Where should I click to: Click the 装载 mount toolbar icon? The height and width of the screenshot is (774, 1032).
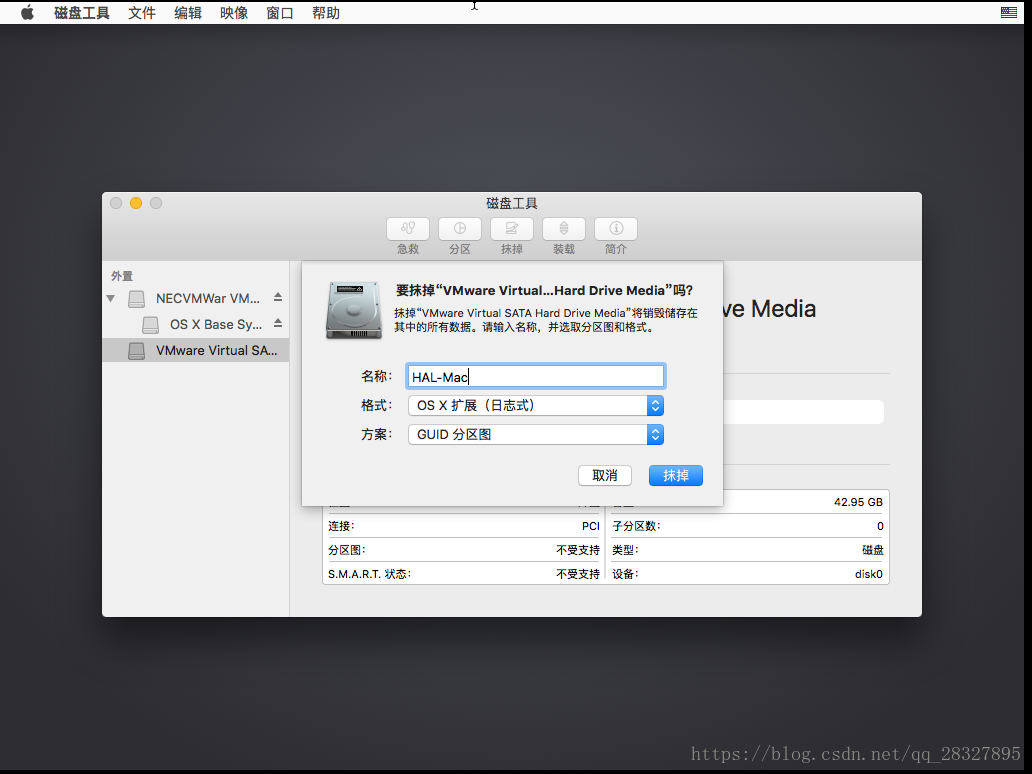tap(563, 228)
